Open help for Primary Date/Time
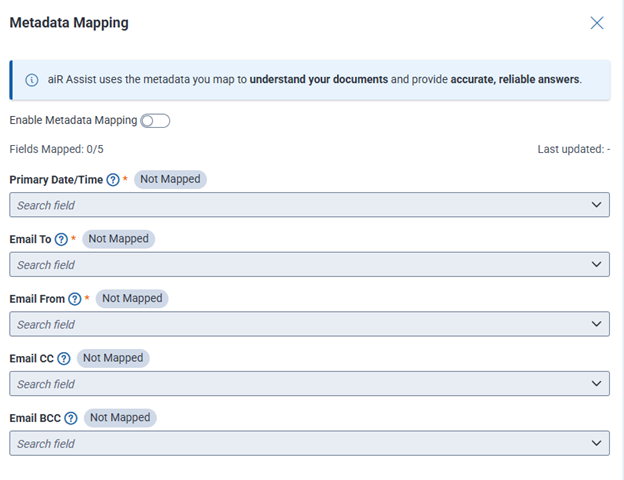Screen dimensions: 624x480 [113, 180]
